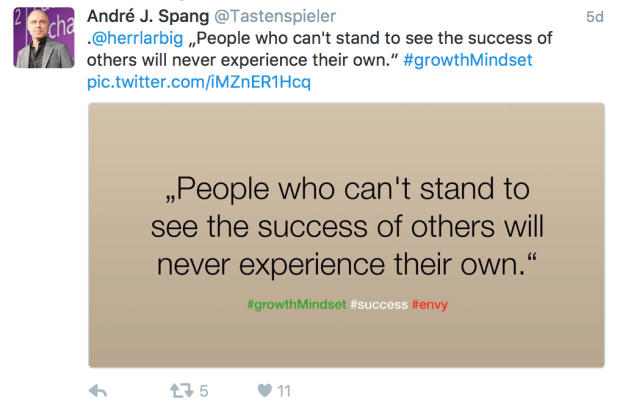The width and height of the screenshot is (620, 413).
Task: Open André J. Spang's profile picture
Action: point(43,39)
